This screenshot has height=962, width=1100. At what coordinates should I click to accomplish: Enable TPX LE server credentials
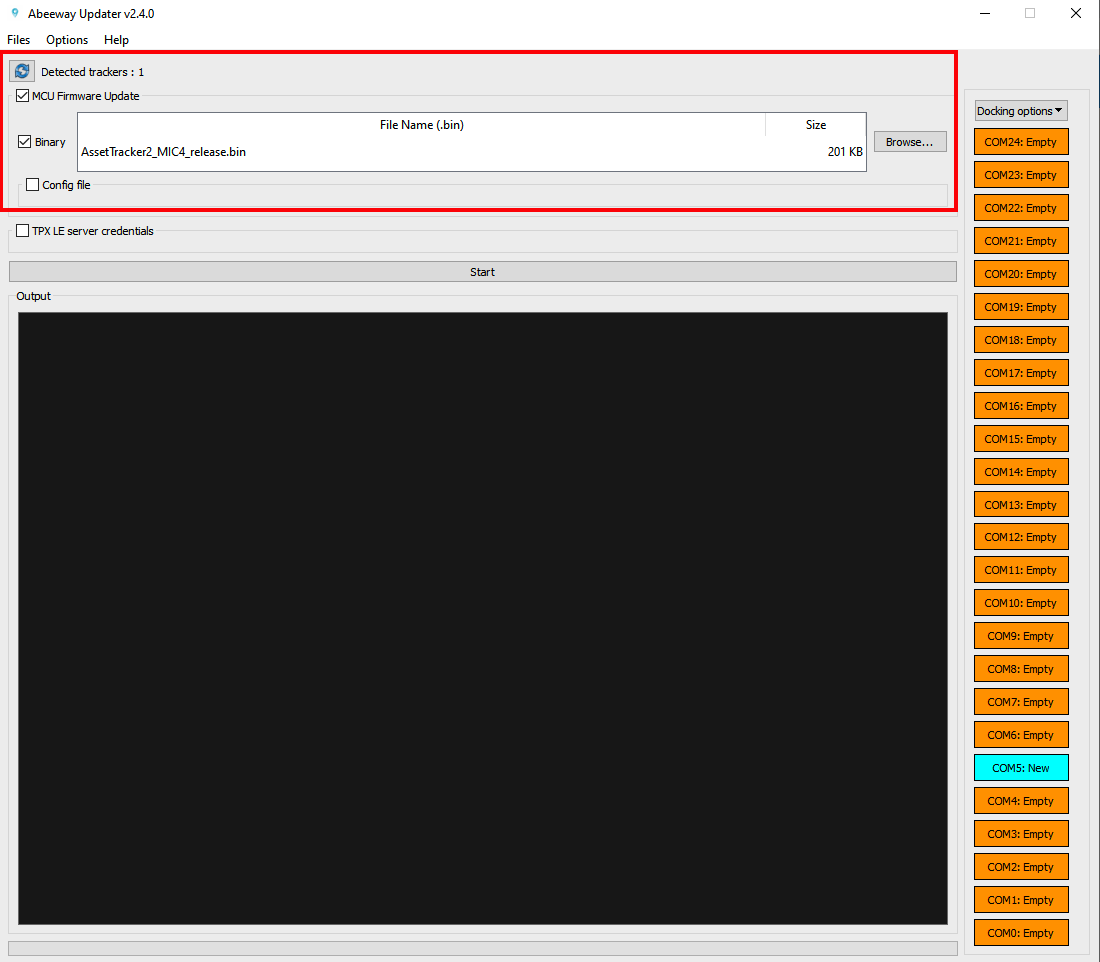click(22, 231)
